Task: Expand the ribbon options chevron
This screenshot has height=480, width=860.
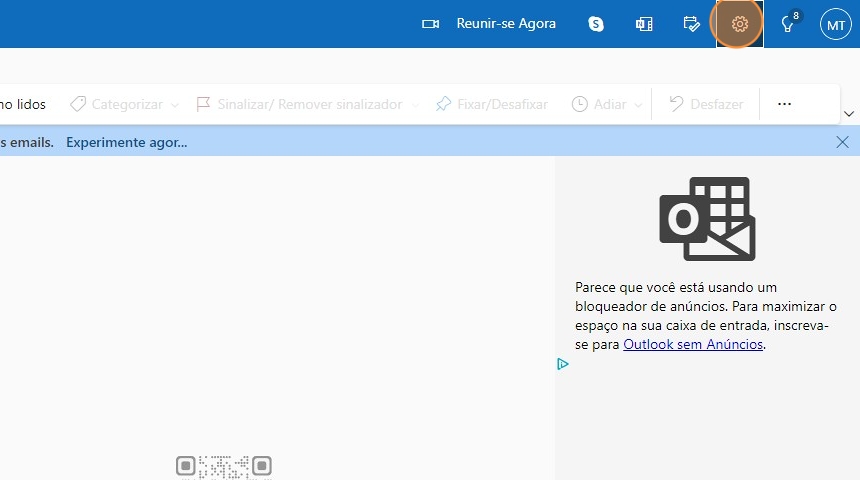Action: (849, 113)
